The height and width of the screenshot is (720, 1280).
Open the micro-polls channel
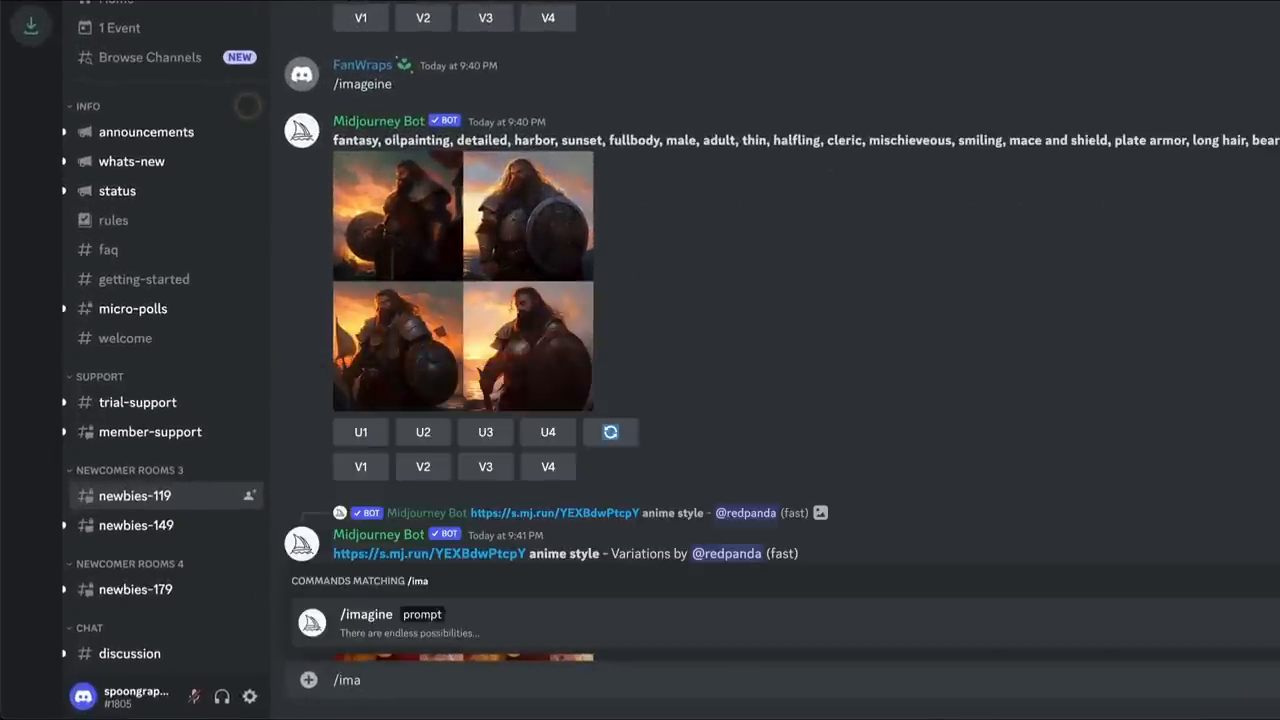point(133,309)
